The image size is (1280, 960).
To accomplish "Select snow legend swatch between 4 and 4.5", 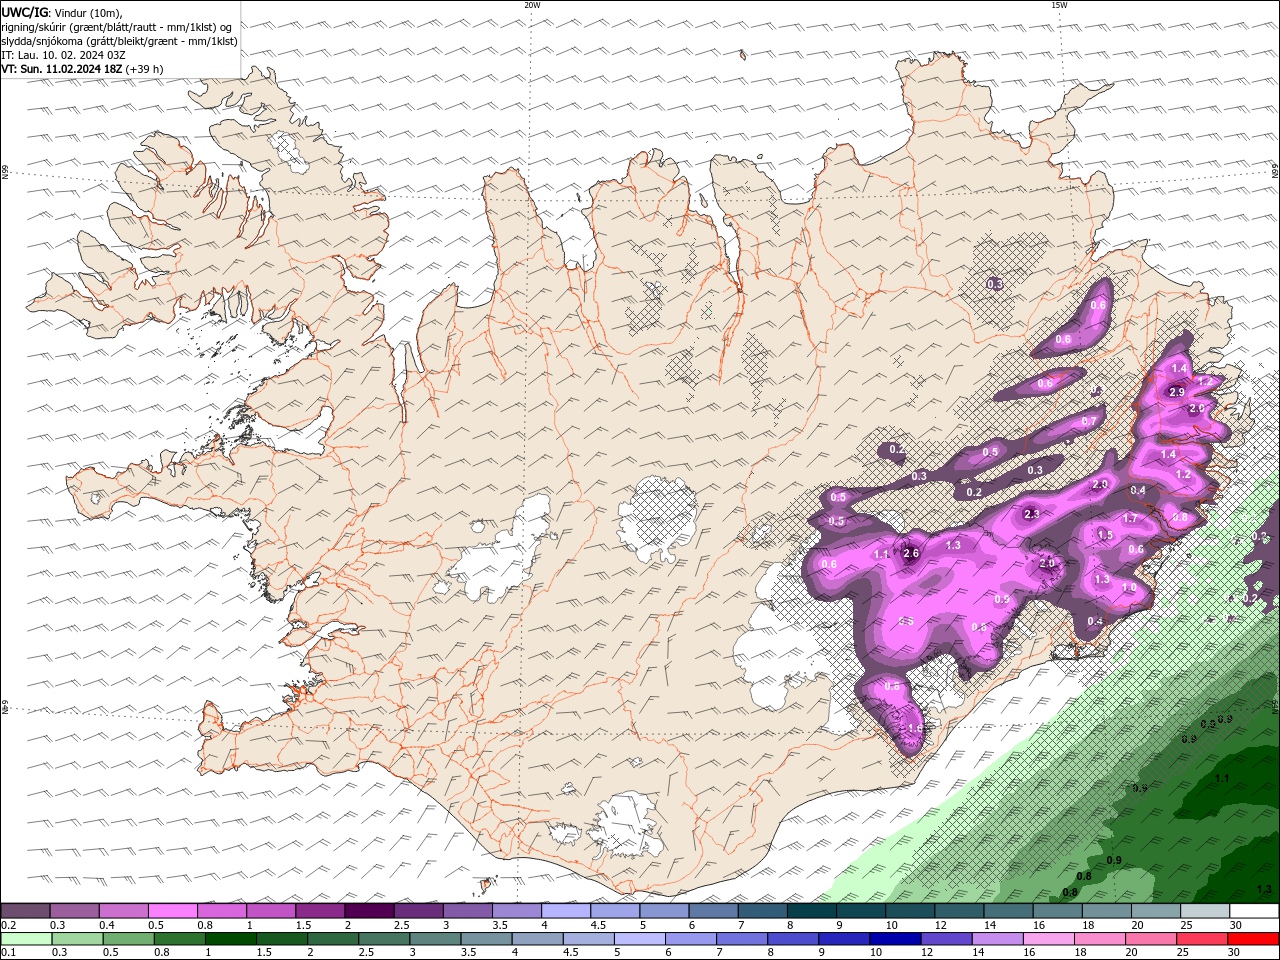I will (565, 911).
